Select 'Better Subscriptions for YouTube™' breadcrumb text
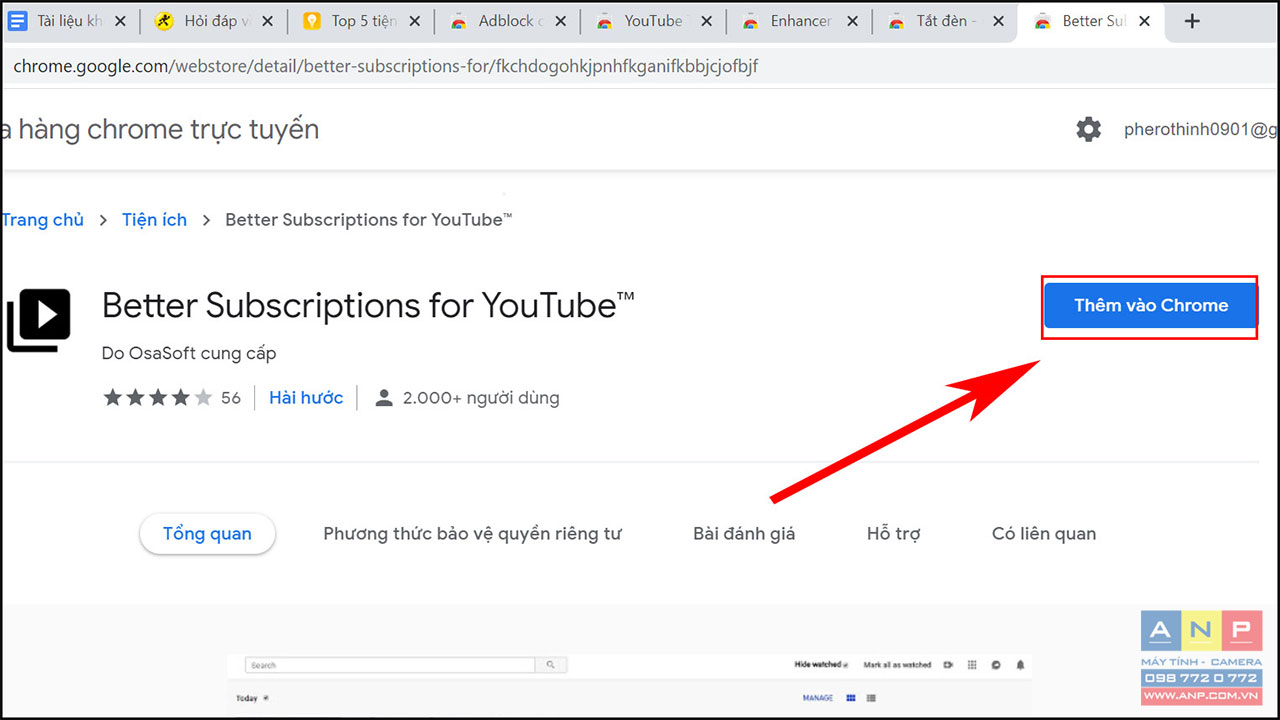Screen dimensions: 1280x720 tap(368, 220)
